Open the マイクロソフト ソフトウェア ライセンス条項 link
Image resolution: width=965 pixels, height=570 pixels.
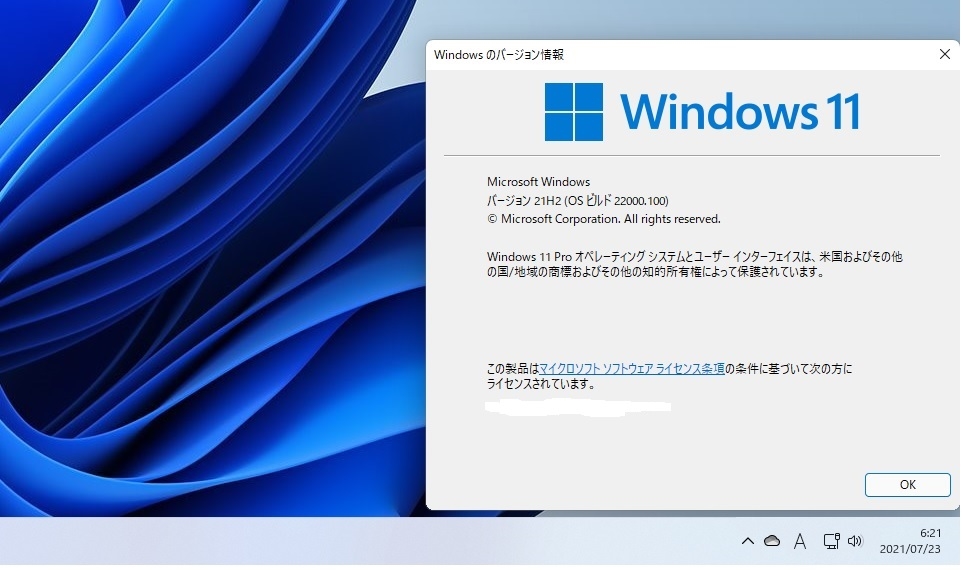631,369
